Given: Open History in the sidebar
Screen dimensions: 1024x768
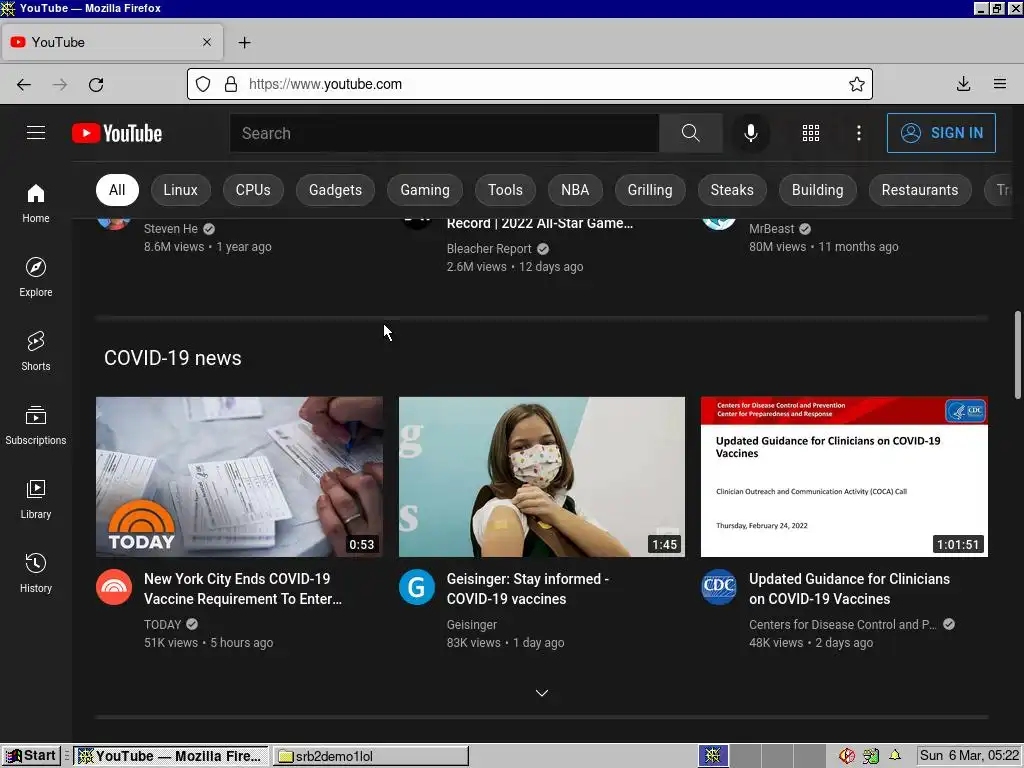Looking at the screenshot, I should pos(36,573).
